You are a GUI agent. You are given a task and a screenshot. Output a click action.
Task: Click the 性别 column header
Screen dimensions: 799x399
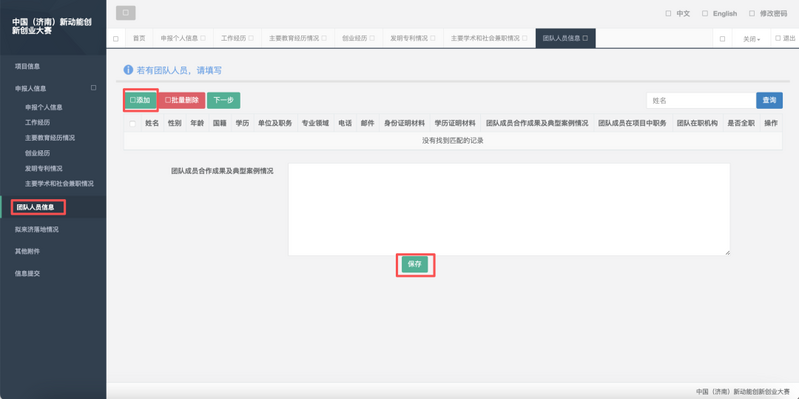pyautogui.click(x=174, y=123)
